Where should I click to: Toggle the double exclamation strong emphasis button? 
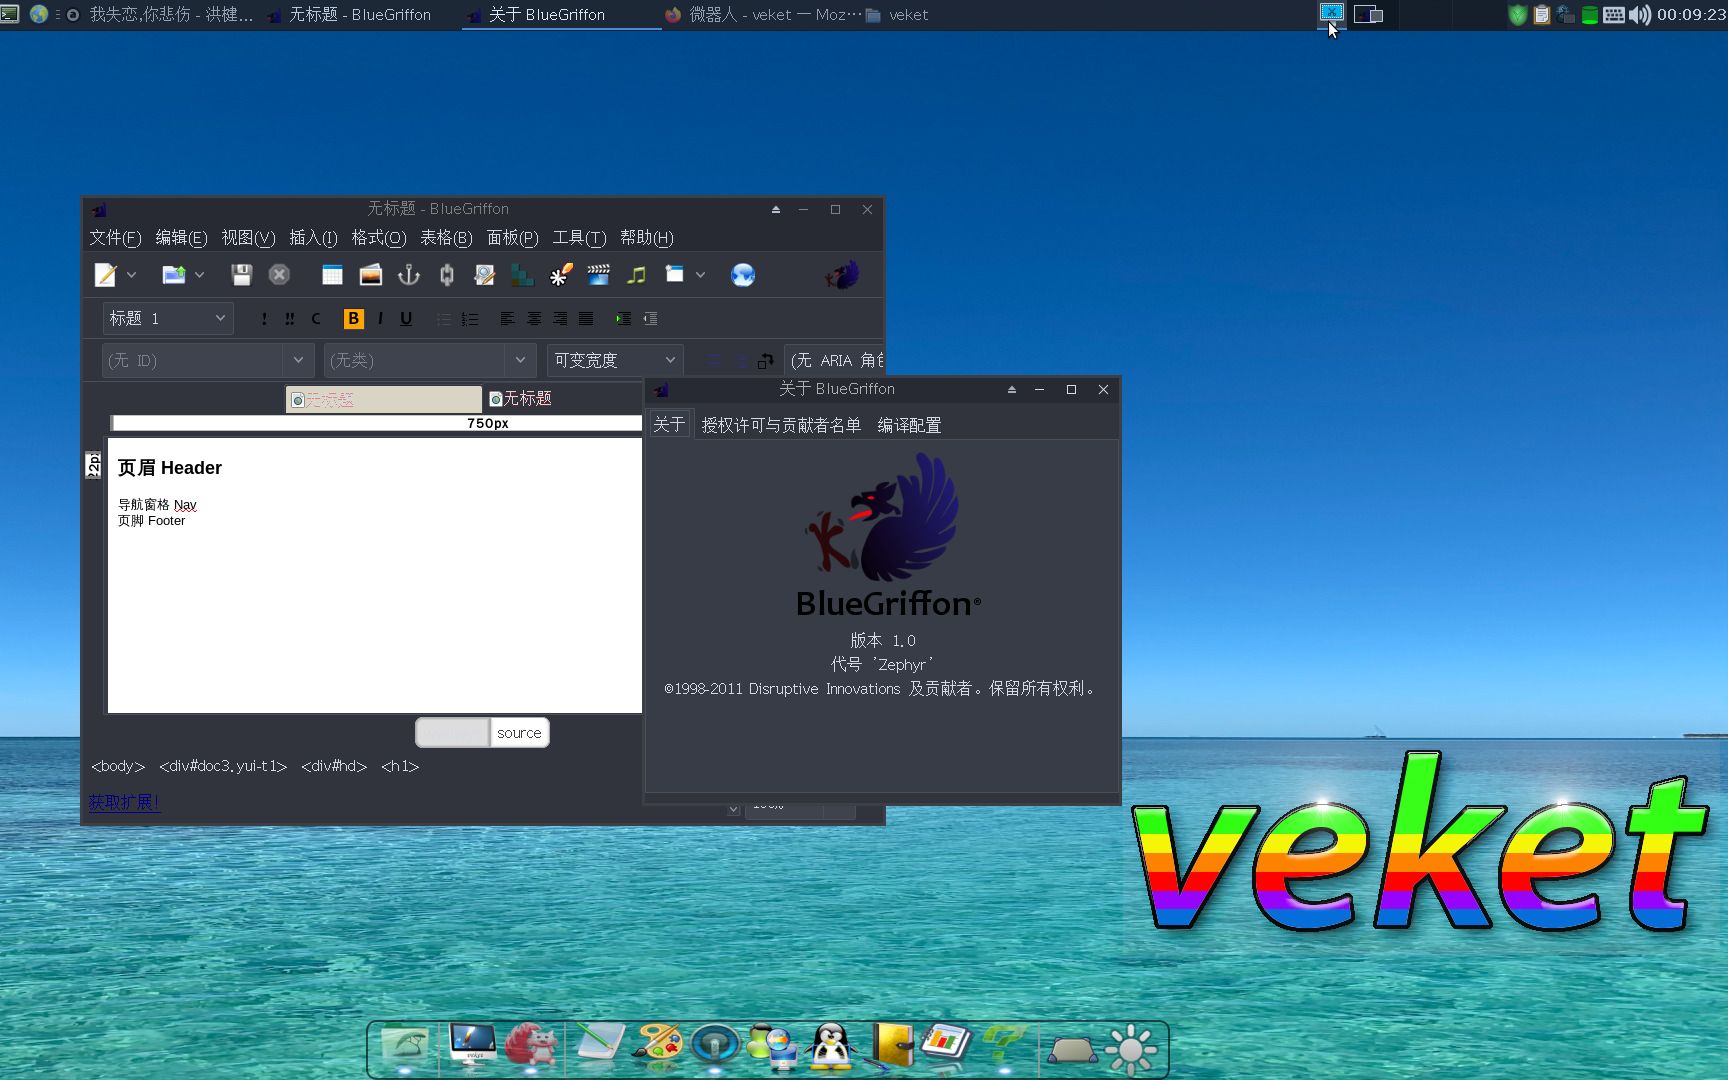pos(290,319)
